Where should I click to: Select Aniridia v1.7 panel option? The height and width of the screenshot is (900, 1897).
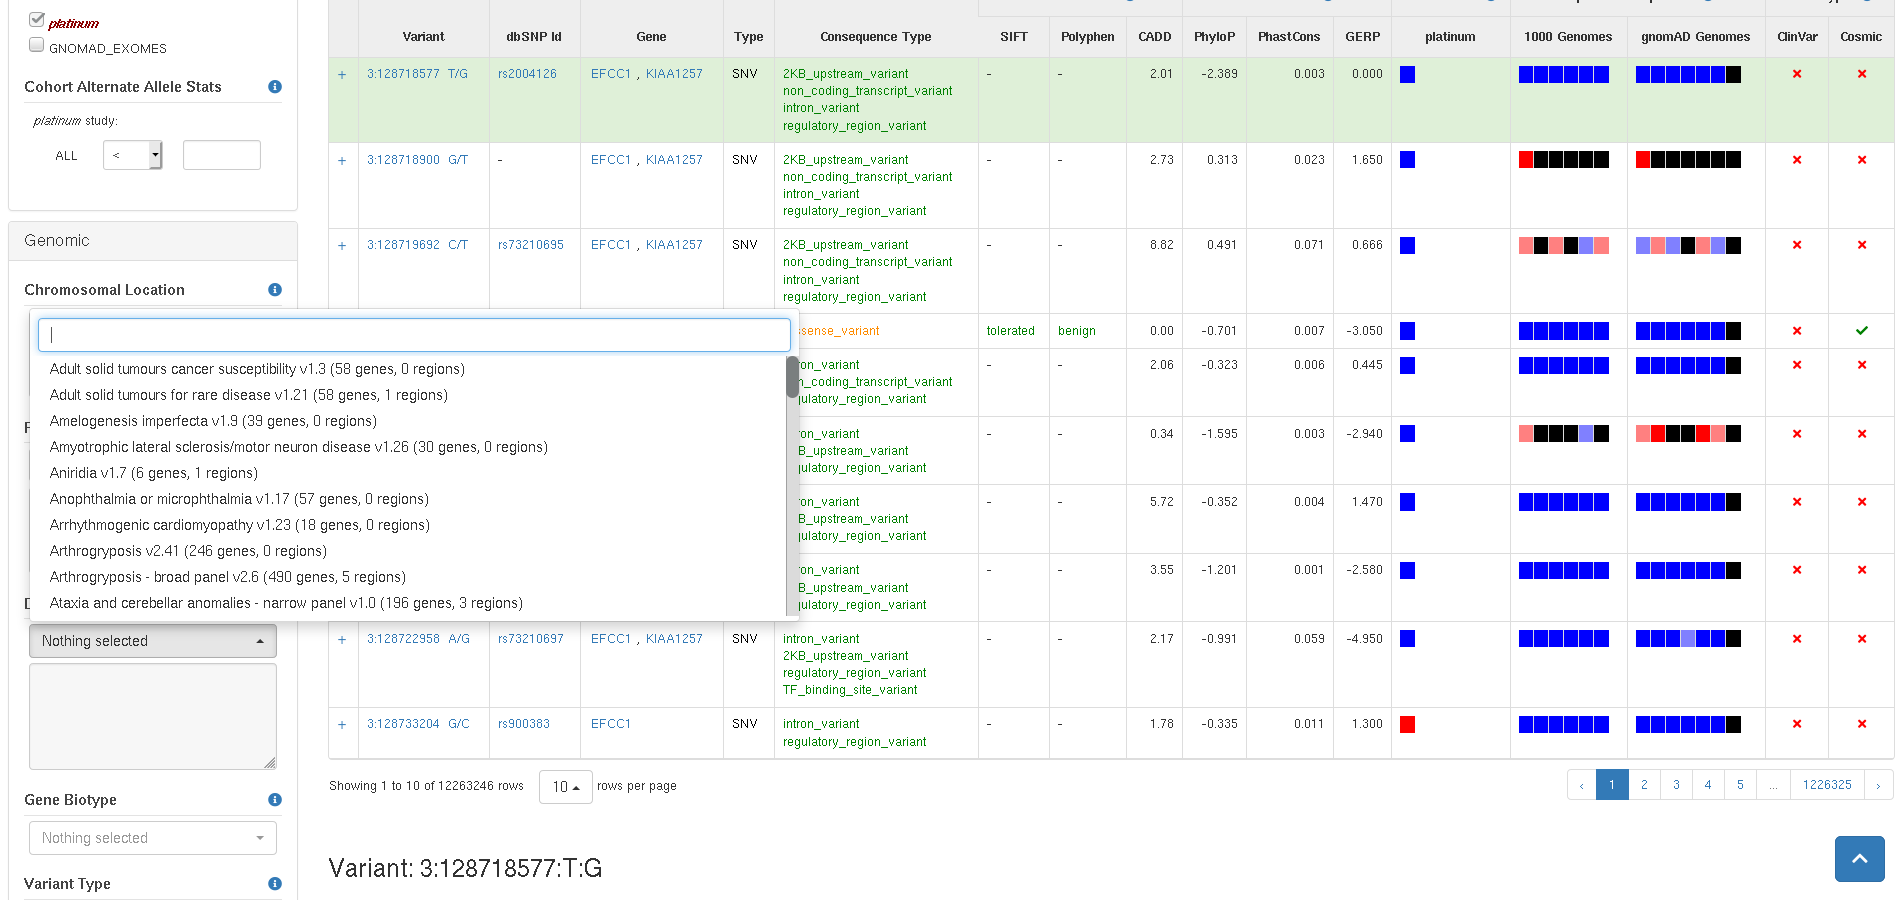154,473
